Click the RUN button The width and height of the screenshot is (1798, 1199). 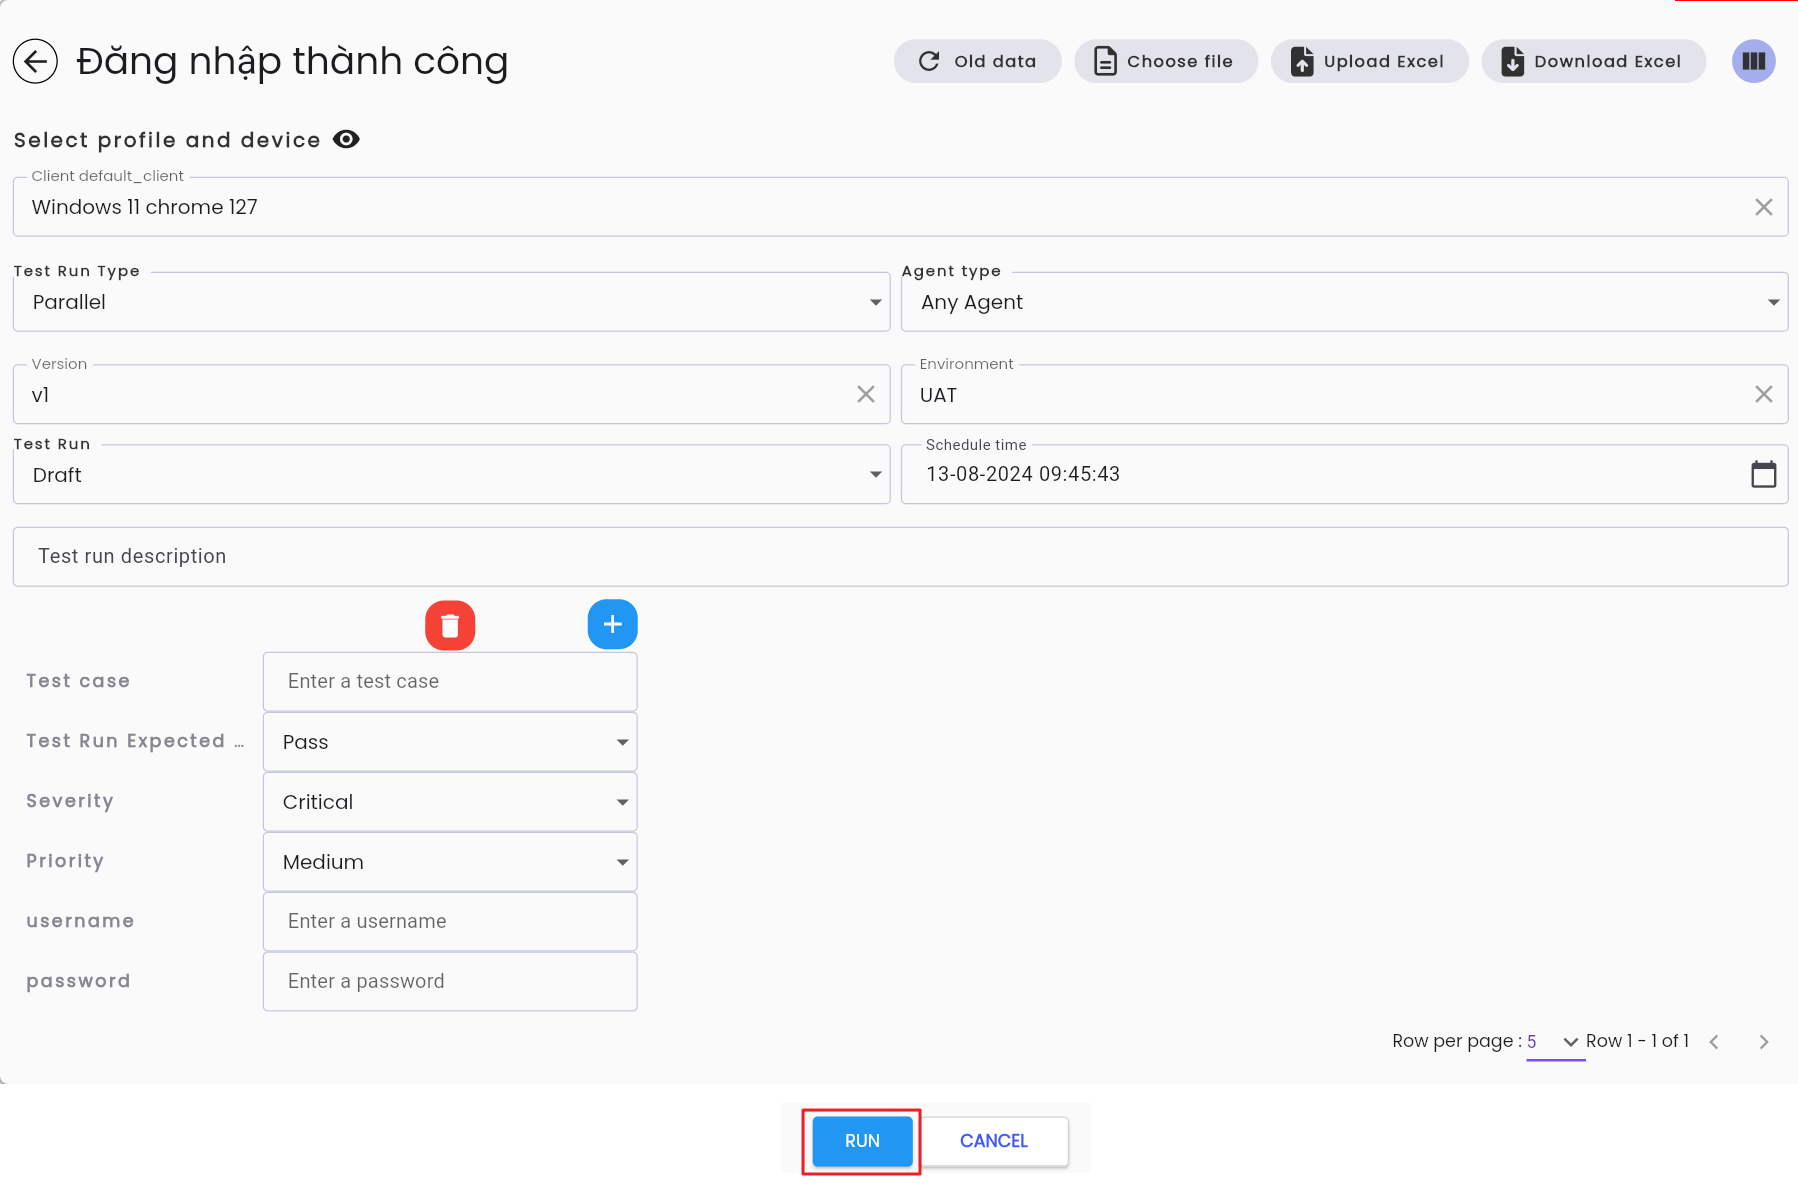click(862, 1141)
